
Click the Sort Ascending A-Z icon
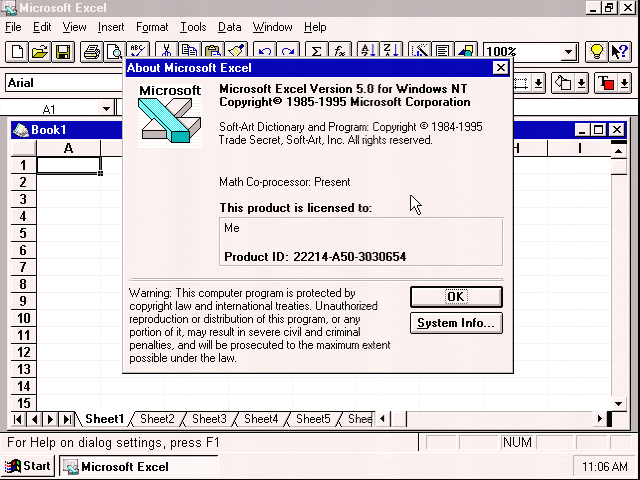(x=368, y=51)
